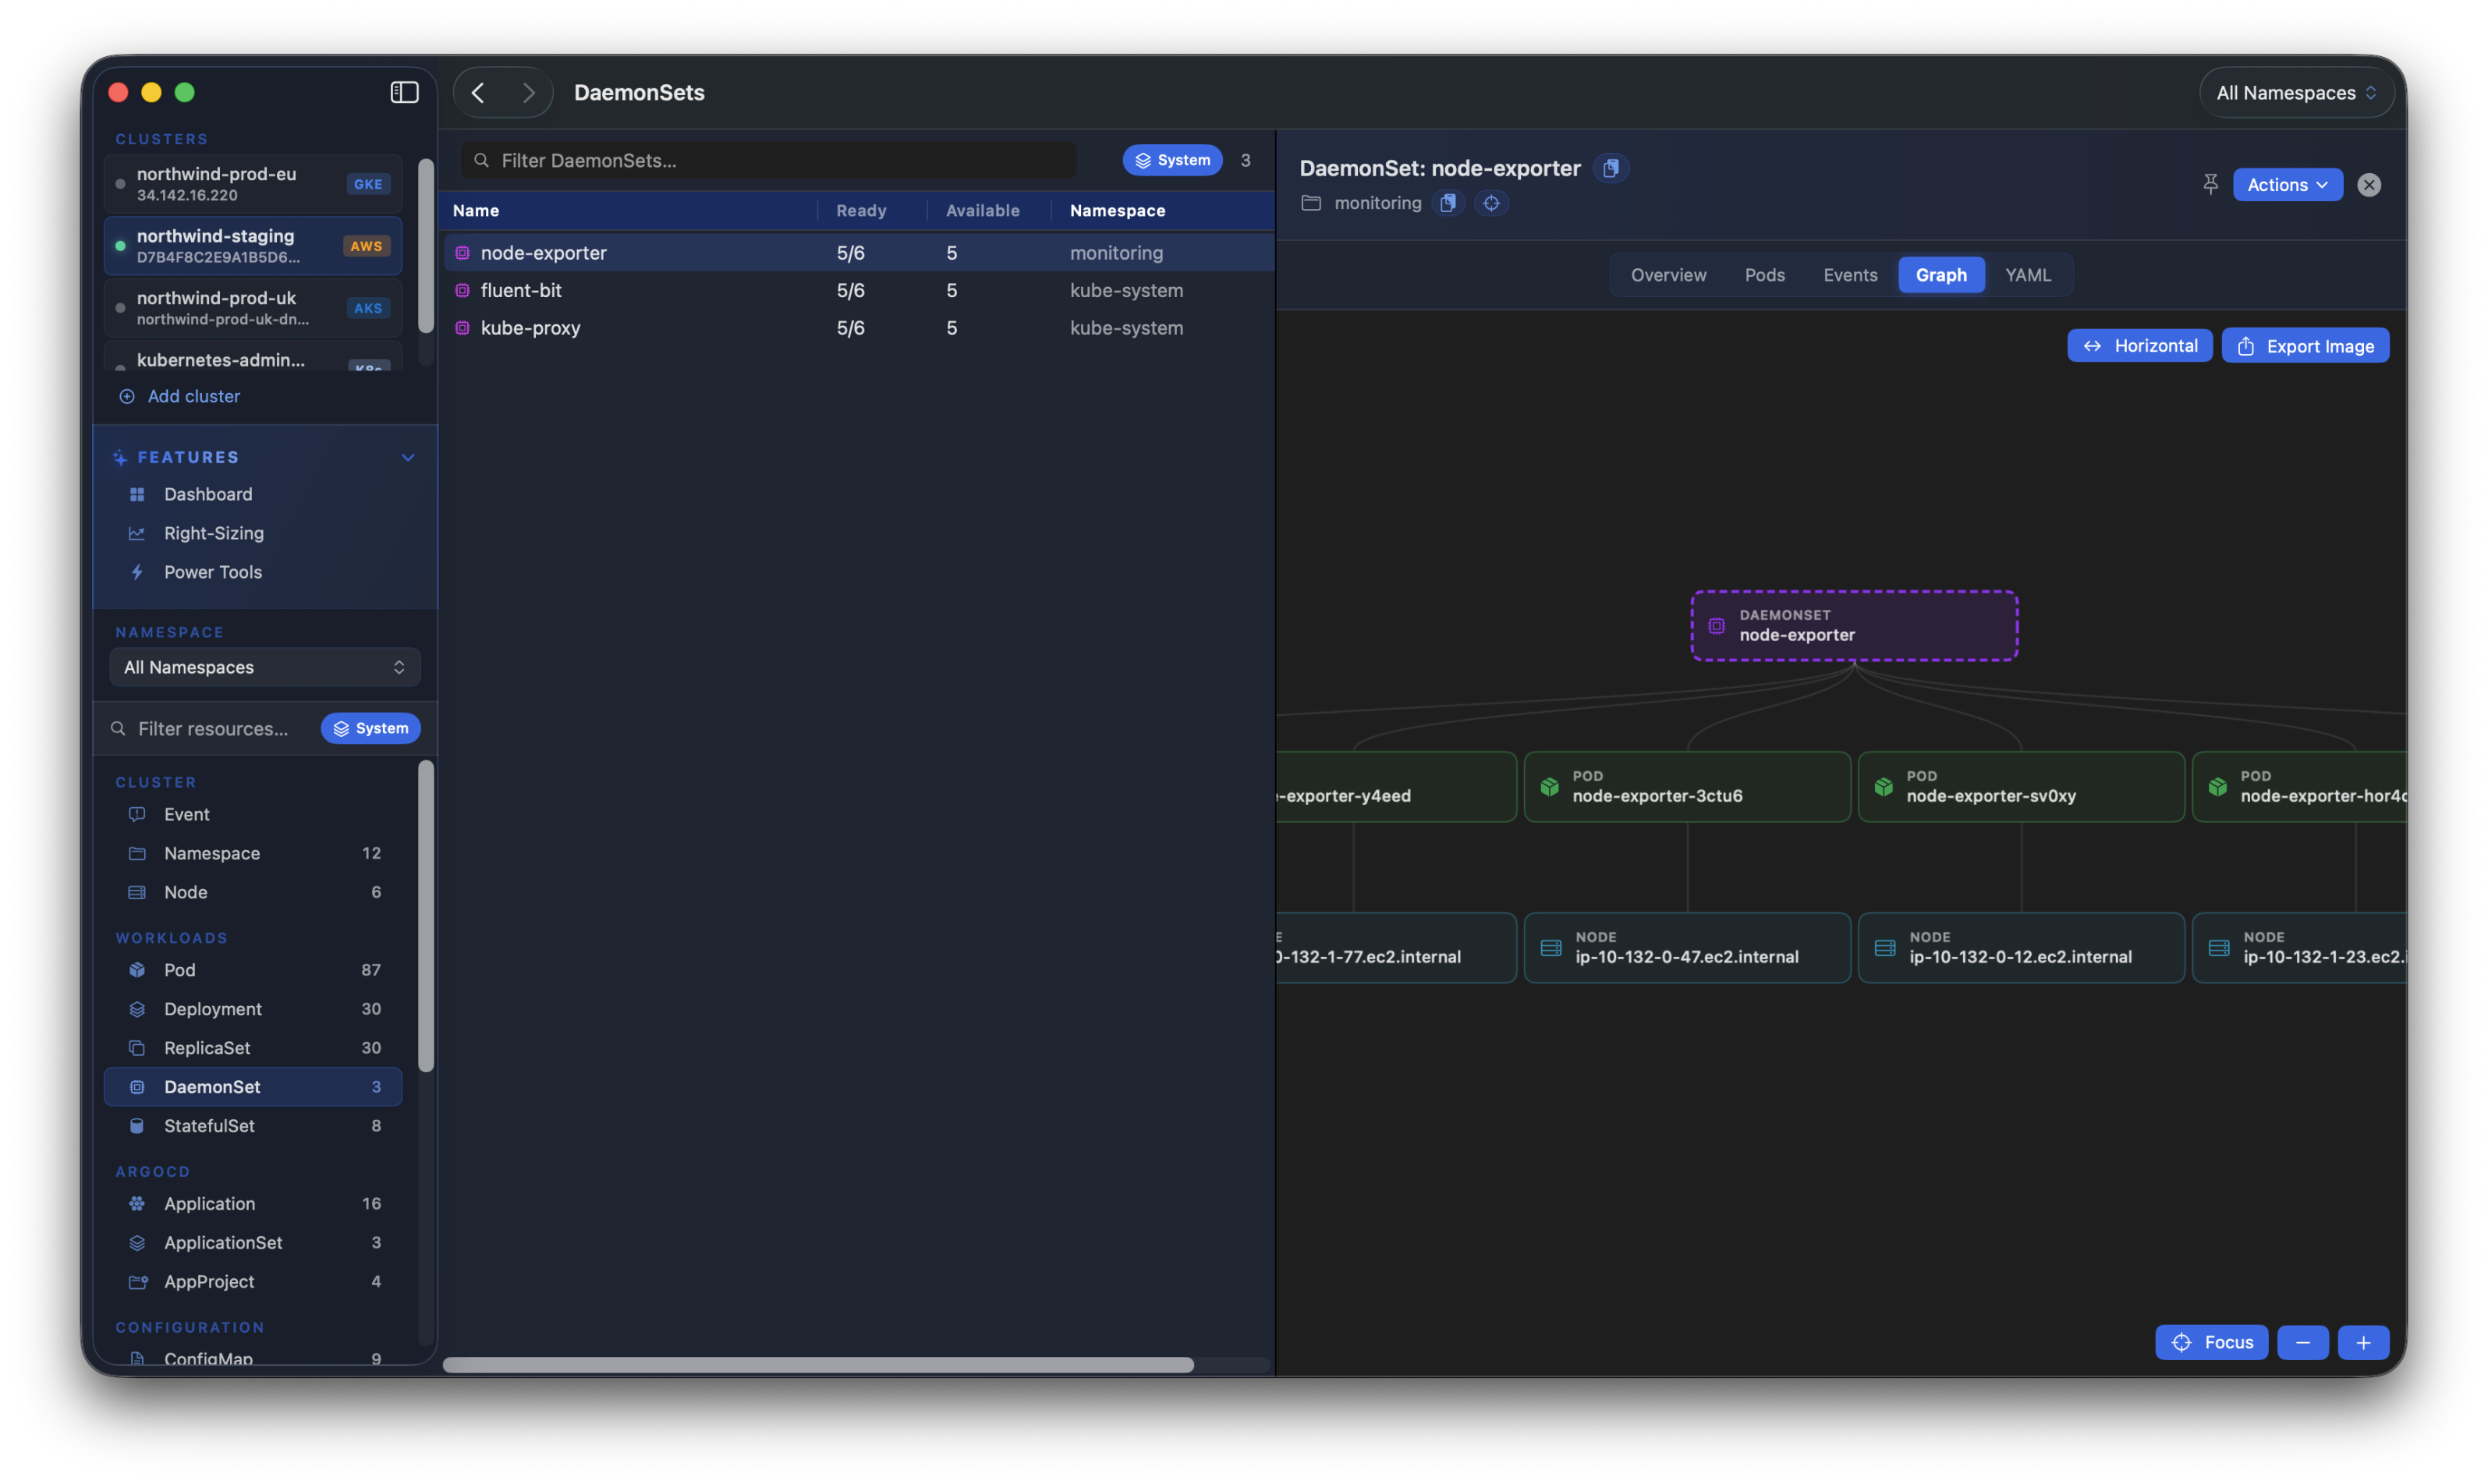Switch to the Events tab

point(1849,275)
